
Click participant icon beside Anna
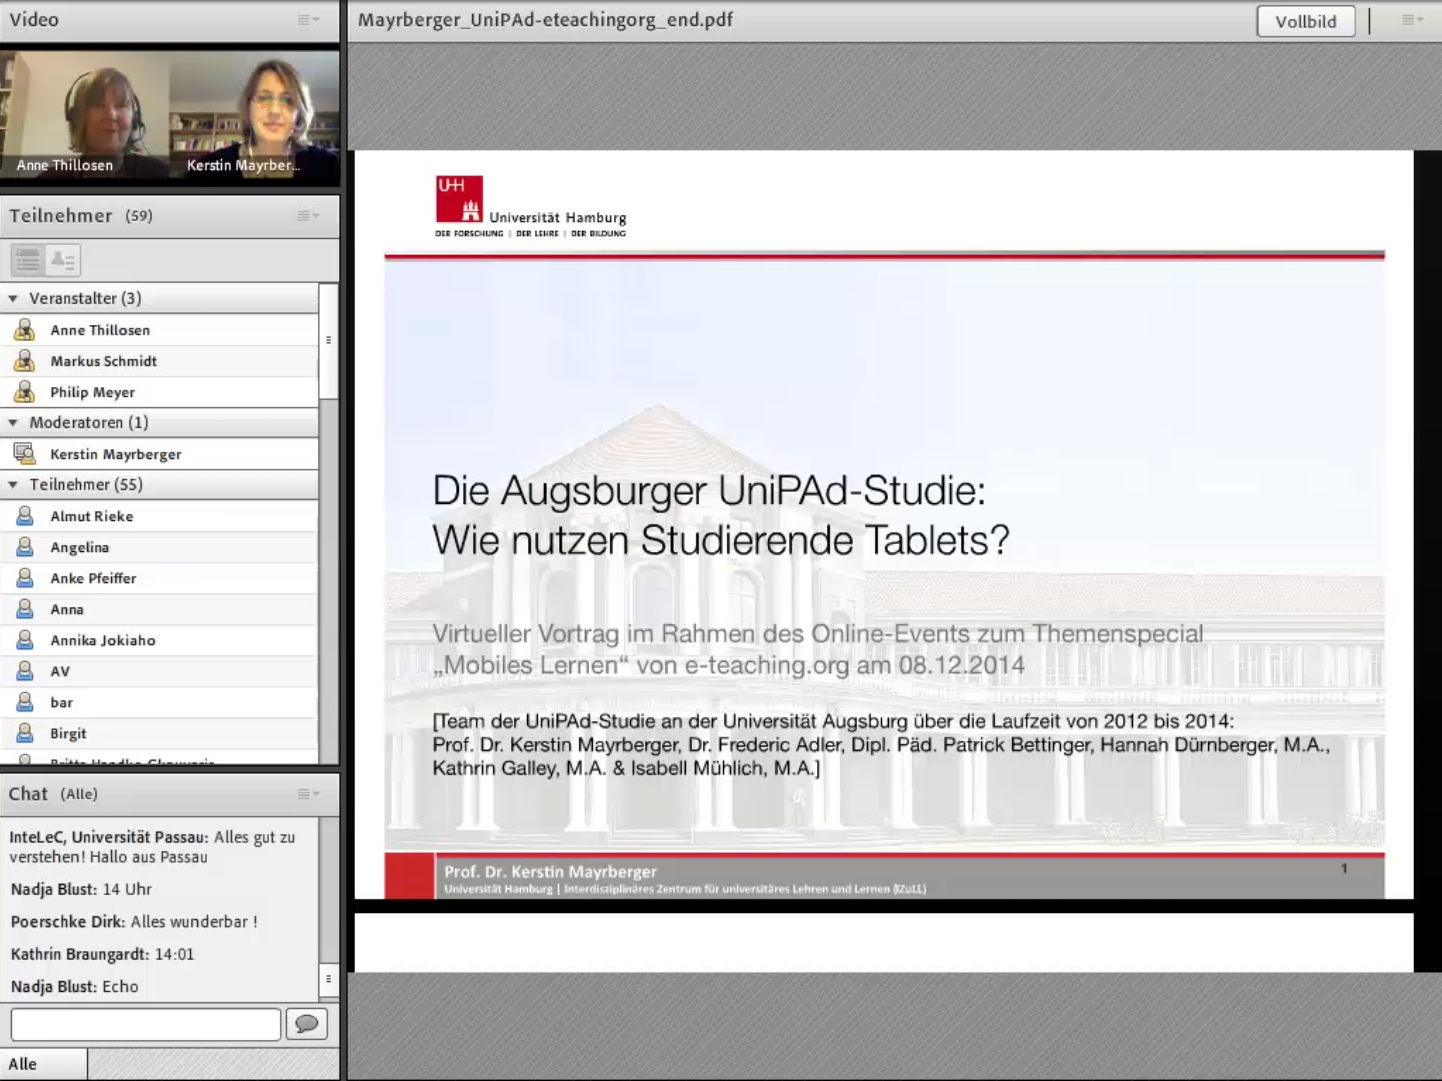25,609
